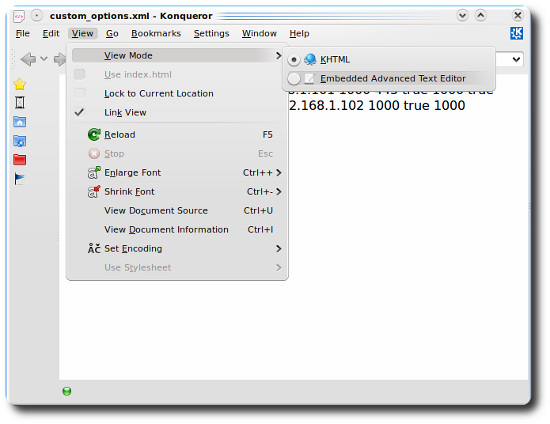Image resolution: width=550 pixels, height=424 pixels.
Task: Minimize the Konqueror window
Action: click(462, 15)
